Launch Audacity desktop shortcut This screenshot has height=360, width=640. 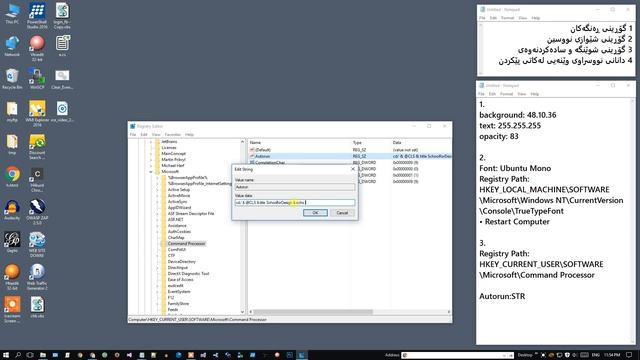(x=12, y=210)
